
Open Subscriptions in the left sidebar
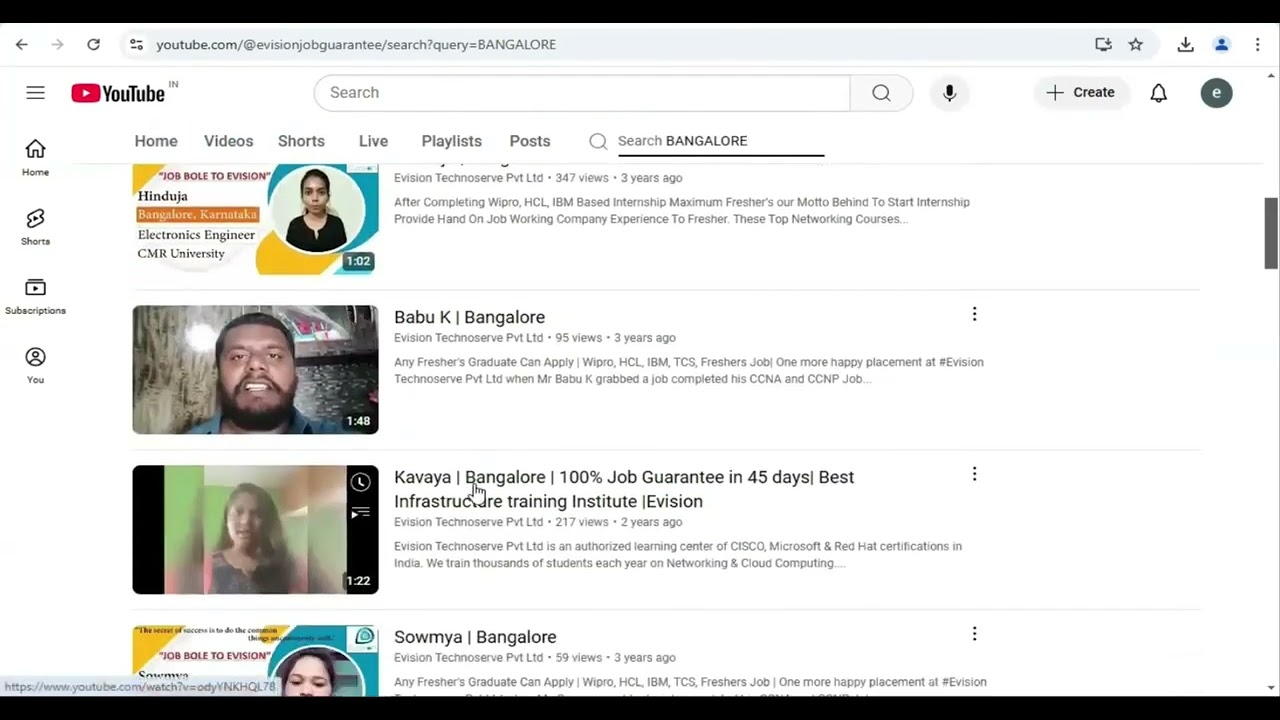tap(35, 296)
